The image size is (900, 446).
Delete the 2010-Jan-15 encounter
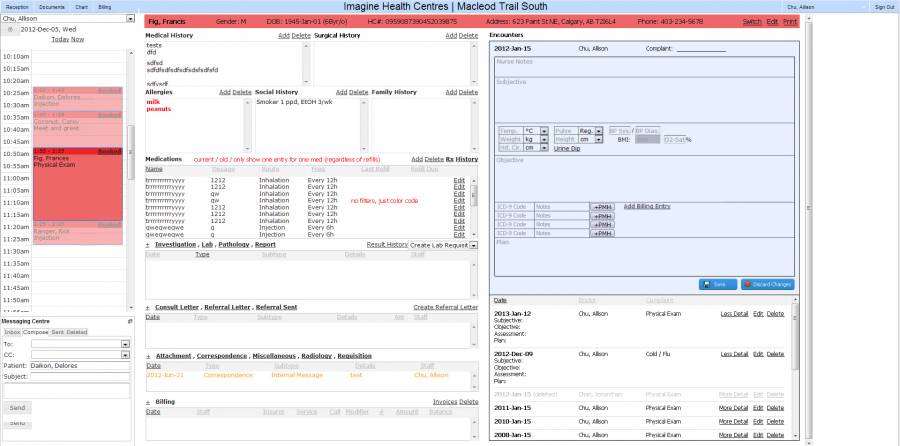click(775, 422)
